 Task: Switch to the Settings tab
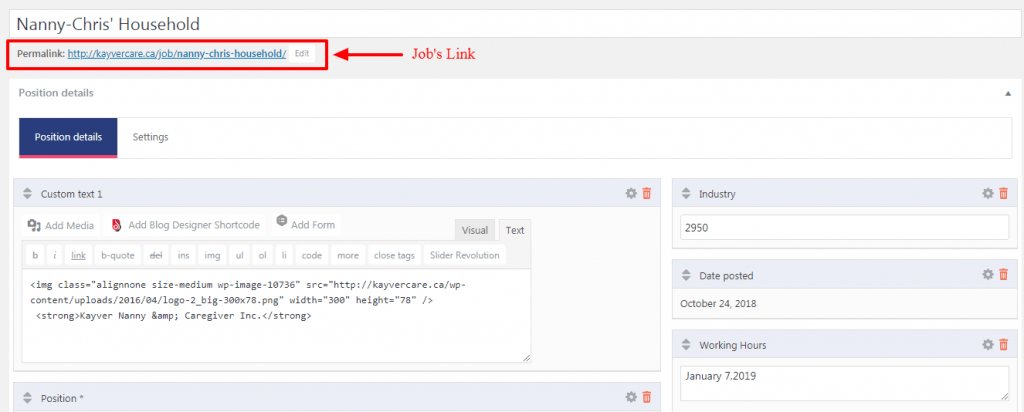point(150,137)
